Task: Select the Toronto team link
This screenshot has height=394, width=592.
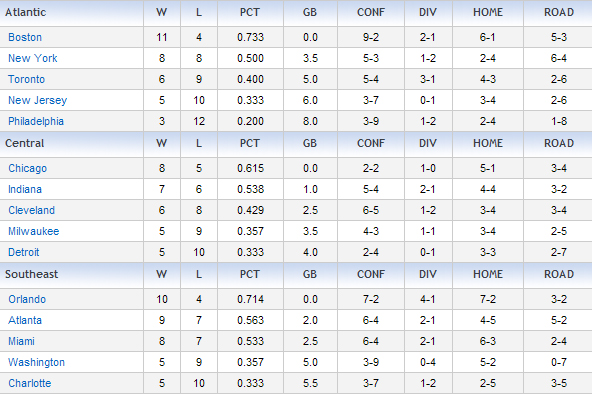Action: click(x=26, y=79)
